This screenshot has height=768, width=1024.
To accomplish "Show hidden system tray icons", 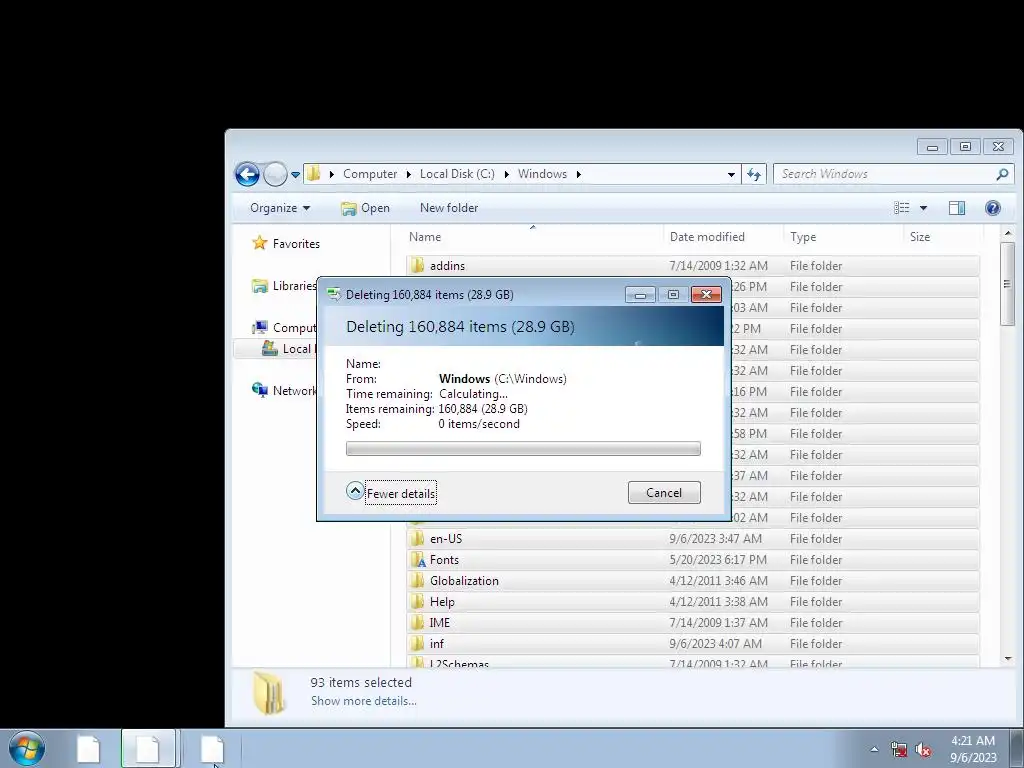I will [874, 749].
